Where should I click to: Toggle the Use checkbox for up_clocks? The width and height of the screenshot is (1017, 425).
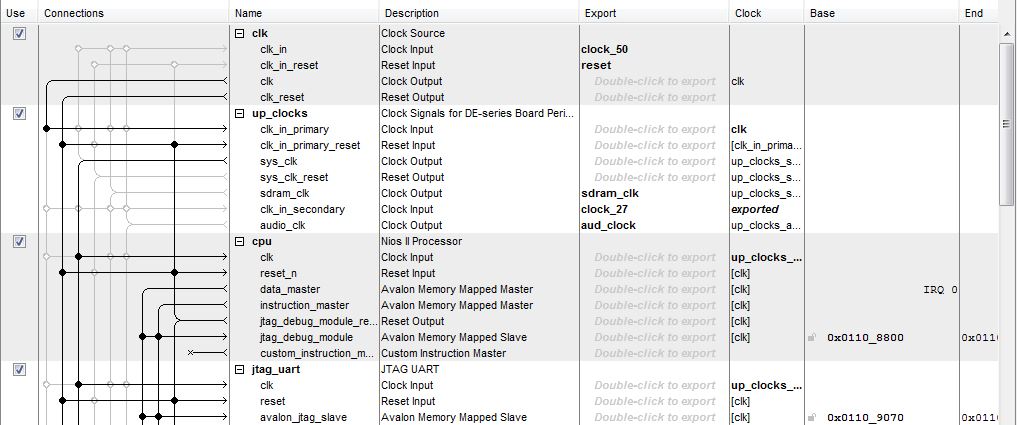click(18, 114)
